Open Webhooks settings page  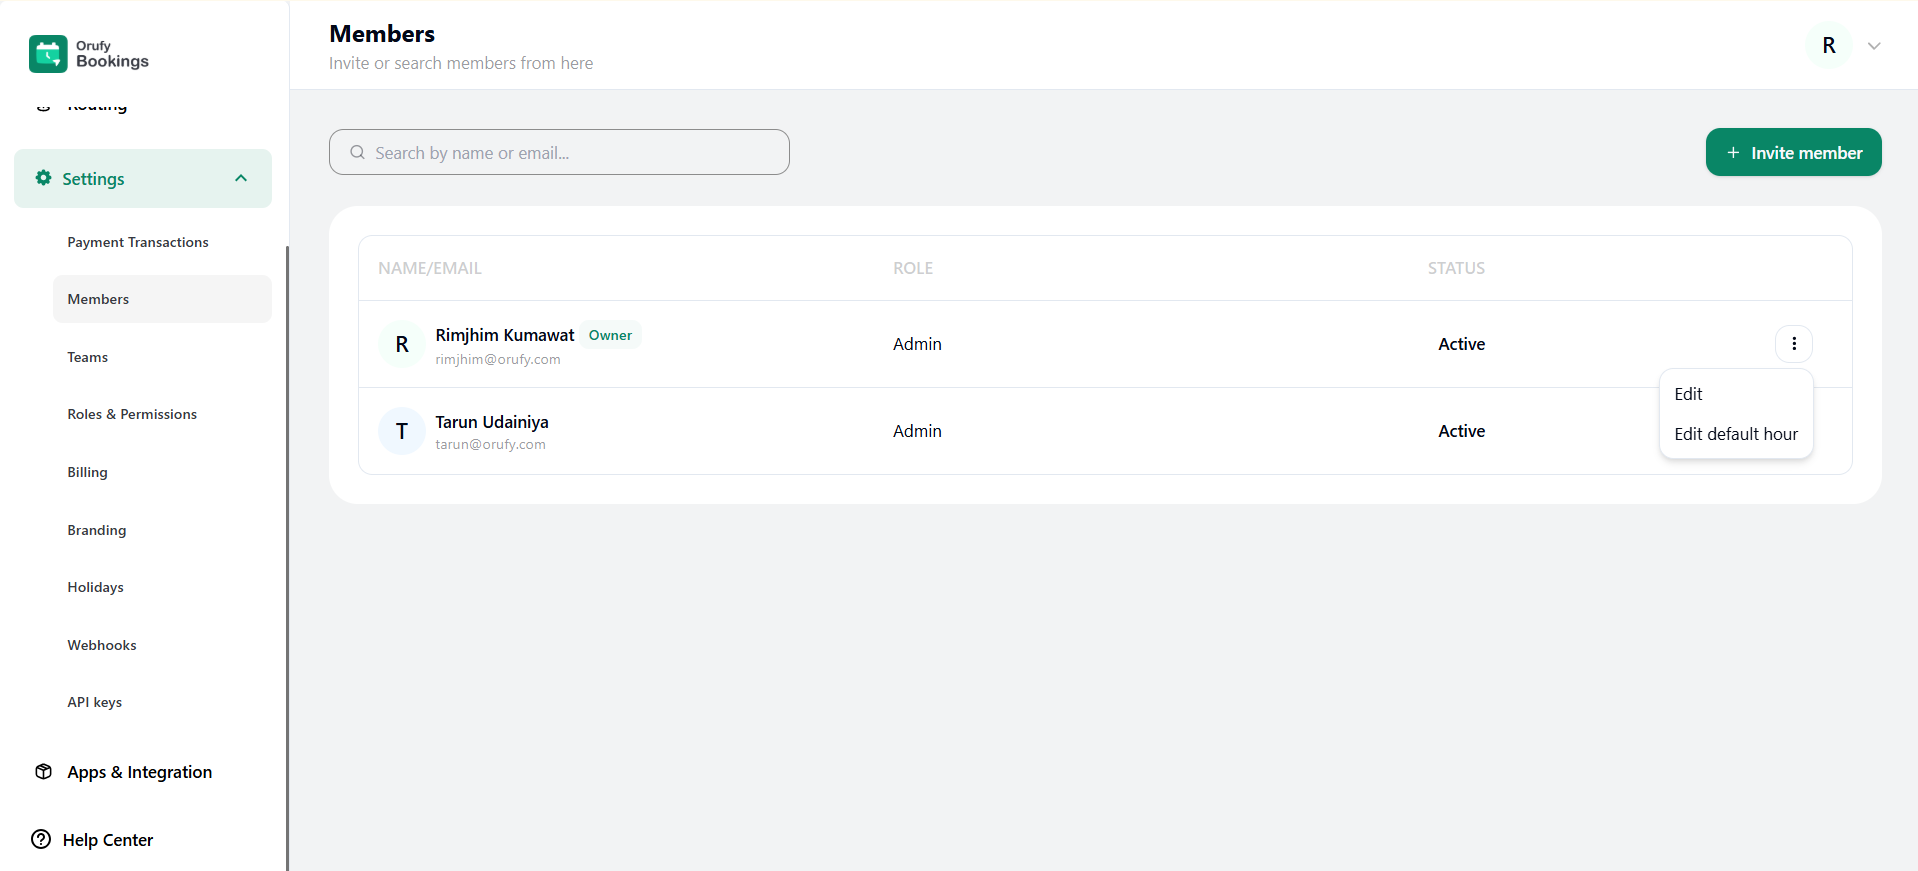102,645
